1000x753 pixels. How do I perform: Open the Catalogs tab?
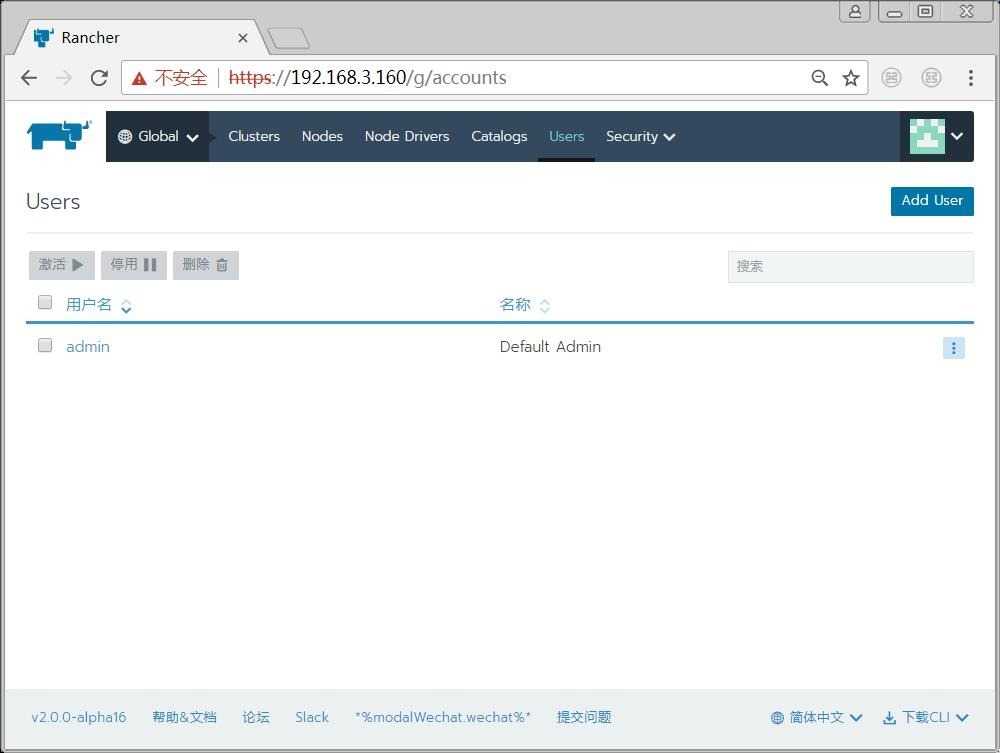click(499, 136)
